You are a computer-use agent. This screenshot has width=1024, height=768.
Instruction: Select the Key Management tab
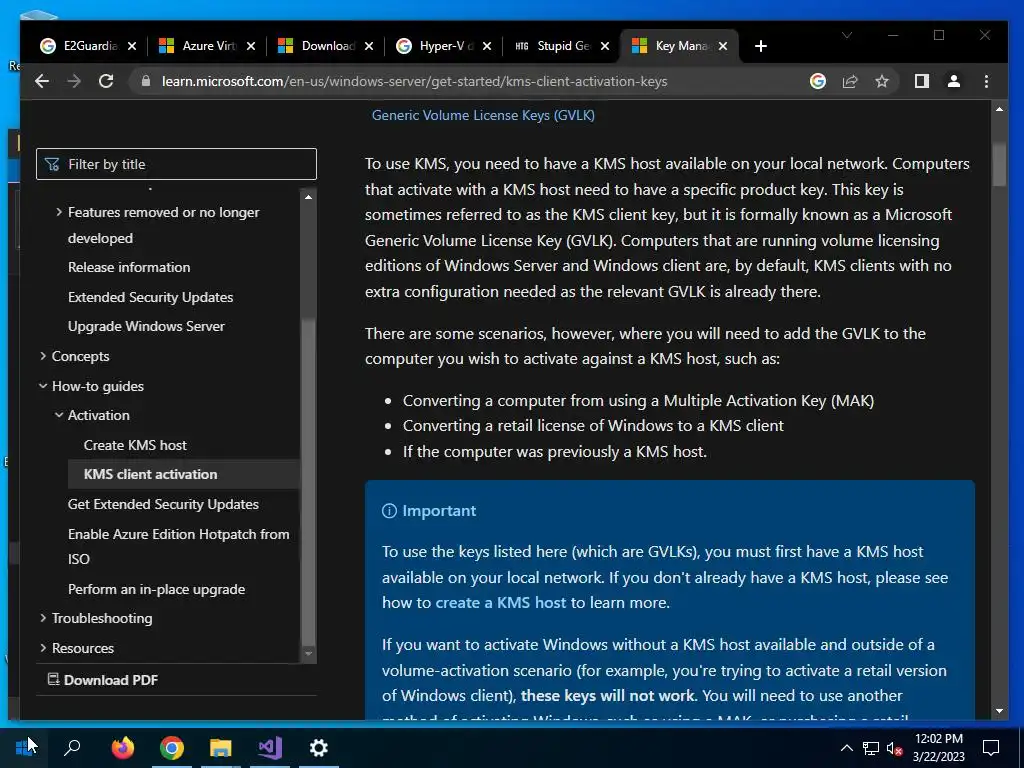pyautogui.click(x=680, y=46)
